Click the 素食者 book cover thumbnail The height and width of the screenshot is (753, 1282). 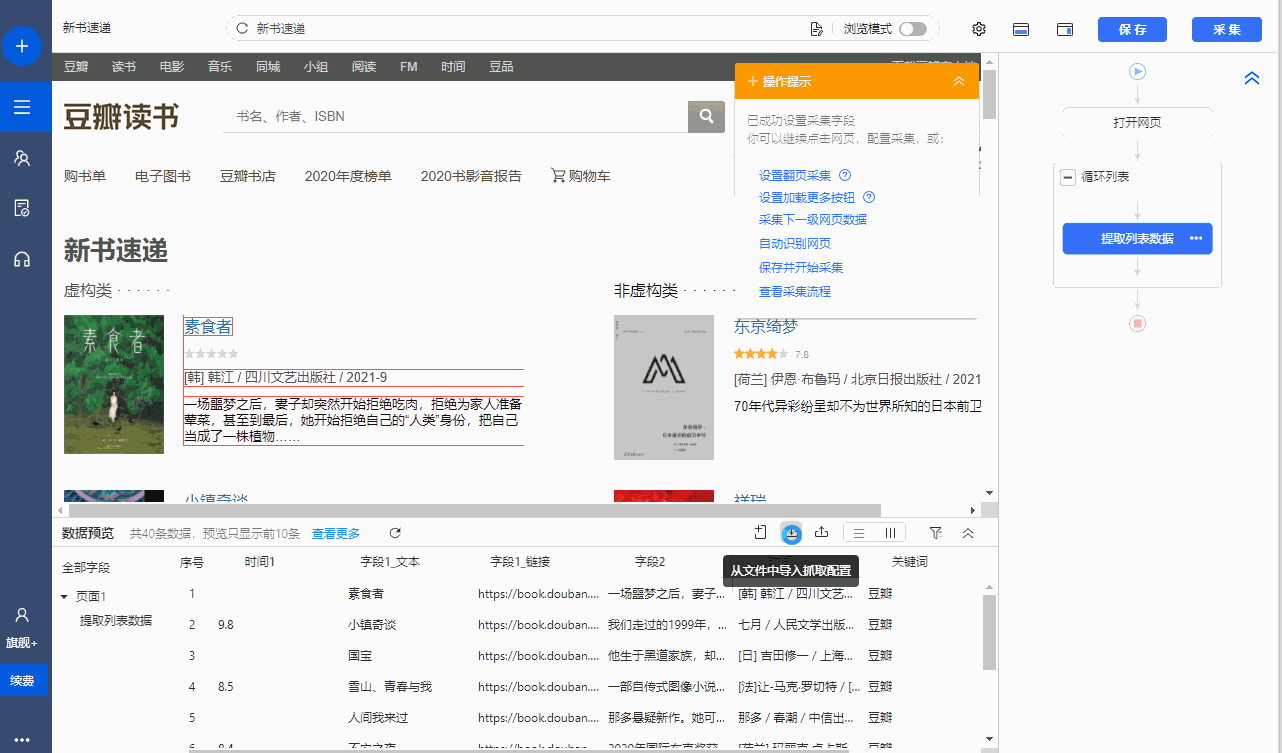[114, 385]
